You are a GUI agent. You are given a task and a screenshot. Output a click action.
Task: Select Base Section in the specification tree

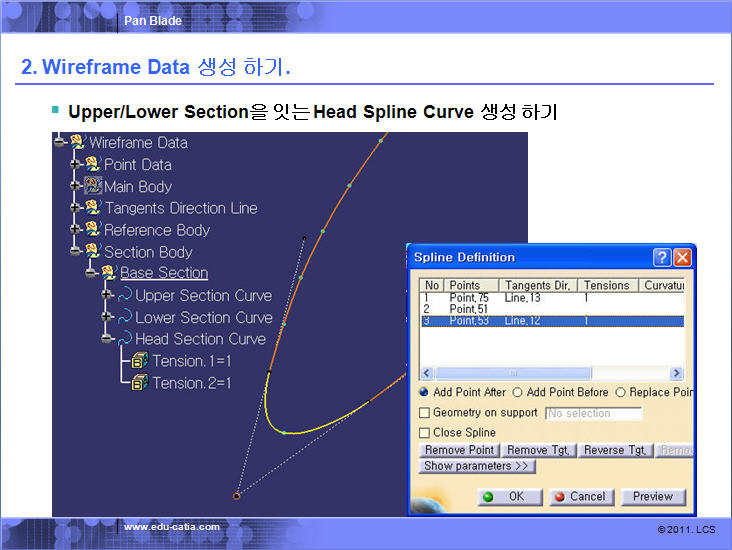pyautogui.click(x=164, y=273)
